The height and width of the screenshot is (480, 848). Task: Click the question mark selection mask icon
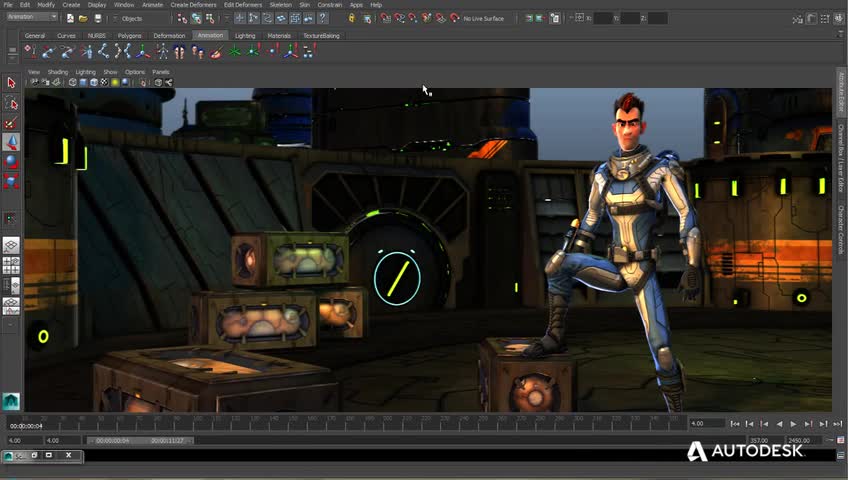tap(322, 18)
